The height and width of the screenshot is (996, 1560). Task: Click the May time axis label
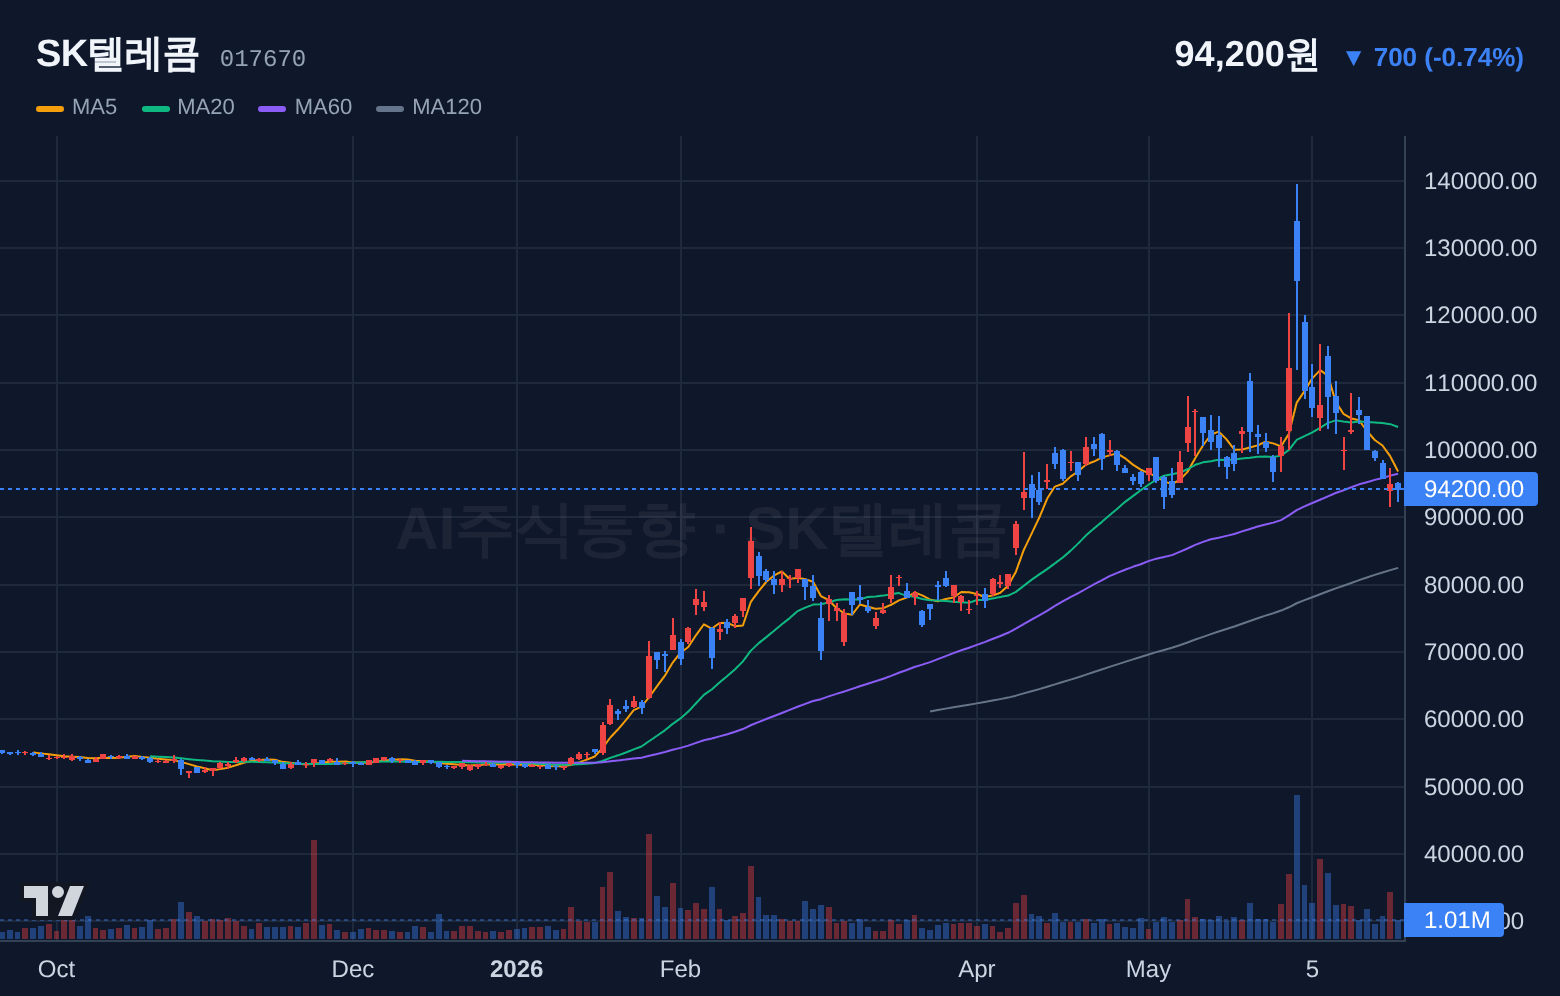1148,969
